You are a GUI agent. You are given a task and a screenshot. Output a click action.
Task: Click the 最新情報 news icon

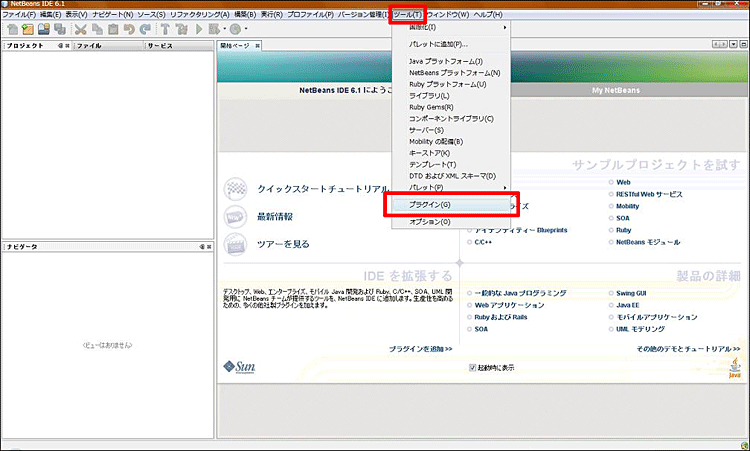pos(235,217)
